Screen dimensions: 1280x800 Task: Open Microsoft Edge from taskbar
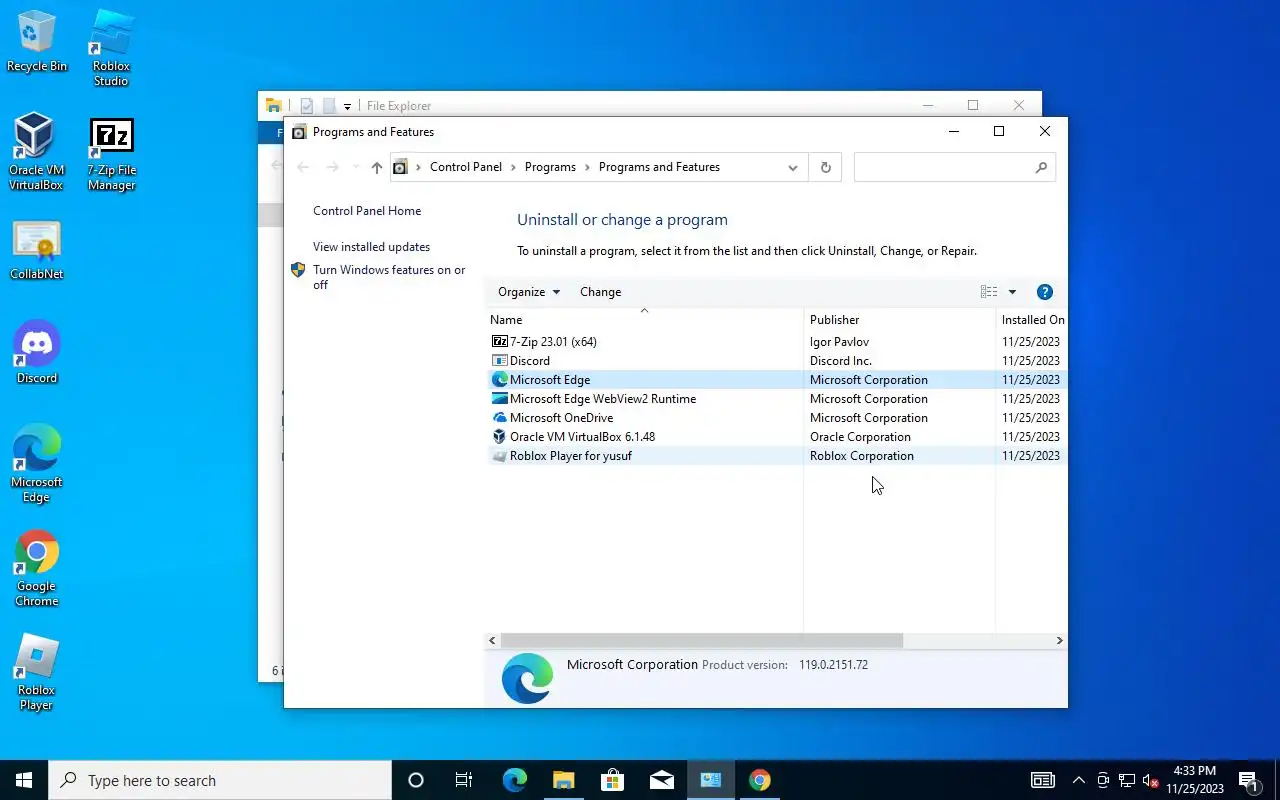click(514, 780)
